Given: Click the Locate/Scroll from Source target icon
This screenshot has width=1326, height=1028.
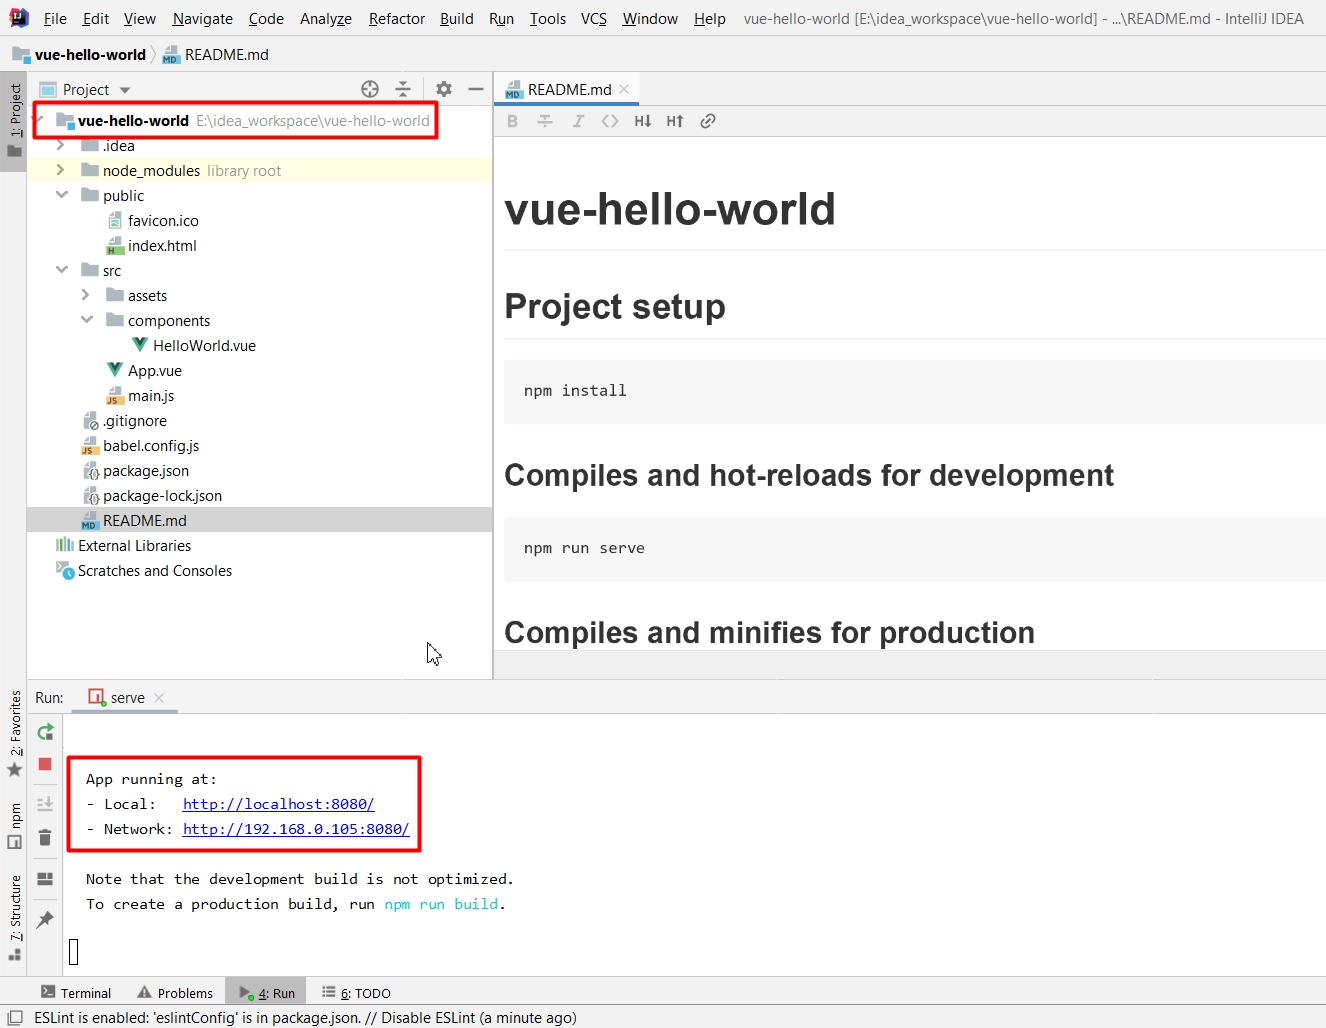Looking at the screenshot, I should pos(370,89).
